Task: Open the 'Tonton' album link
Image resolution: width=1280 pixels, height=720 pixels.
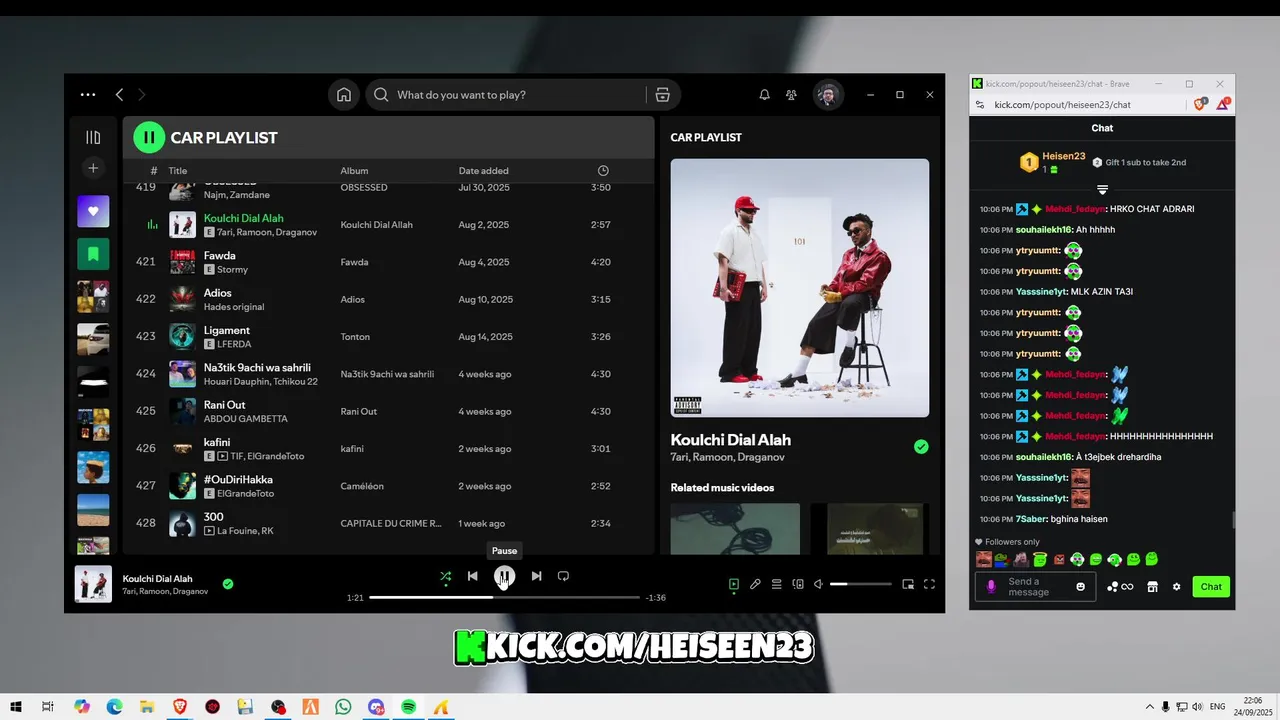Action: (354, 337)
